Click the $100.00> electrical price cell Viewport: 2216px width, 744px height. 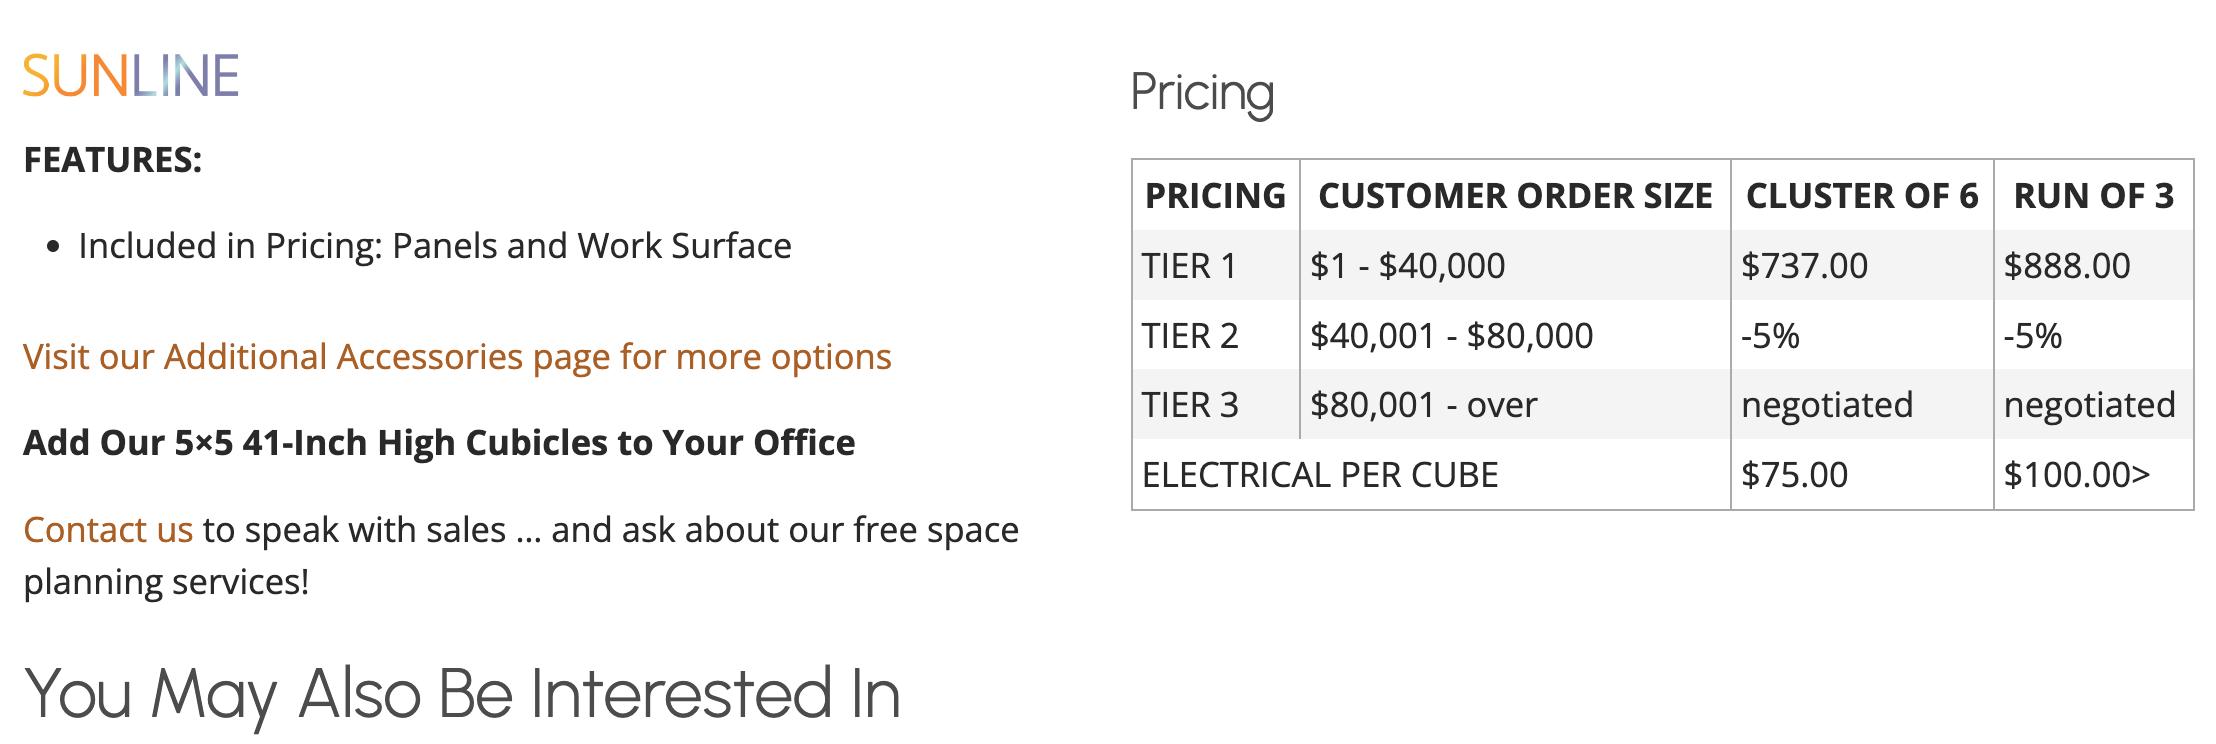tap(2076, 475)
